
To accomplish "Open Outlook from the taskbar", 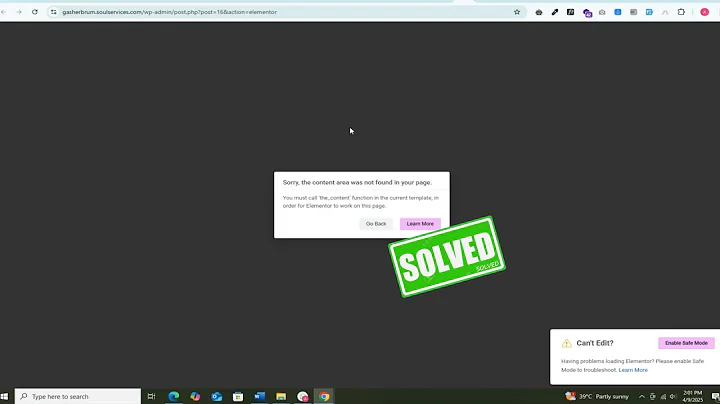I will click(x=217, y=396).
